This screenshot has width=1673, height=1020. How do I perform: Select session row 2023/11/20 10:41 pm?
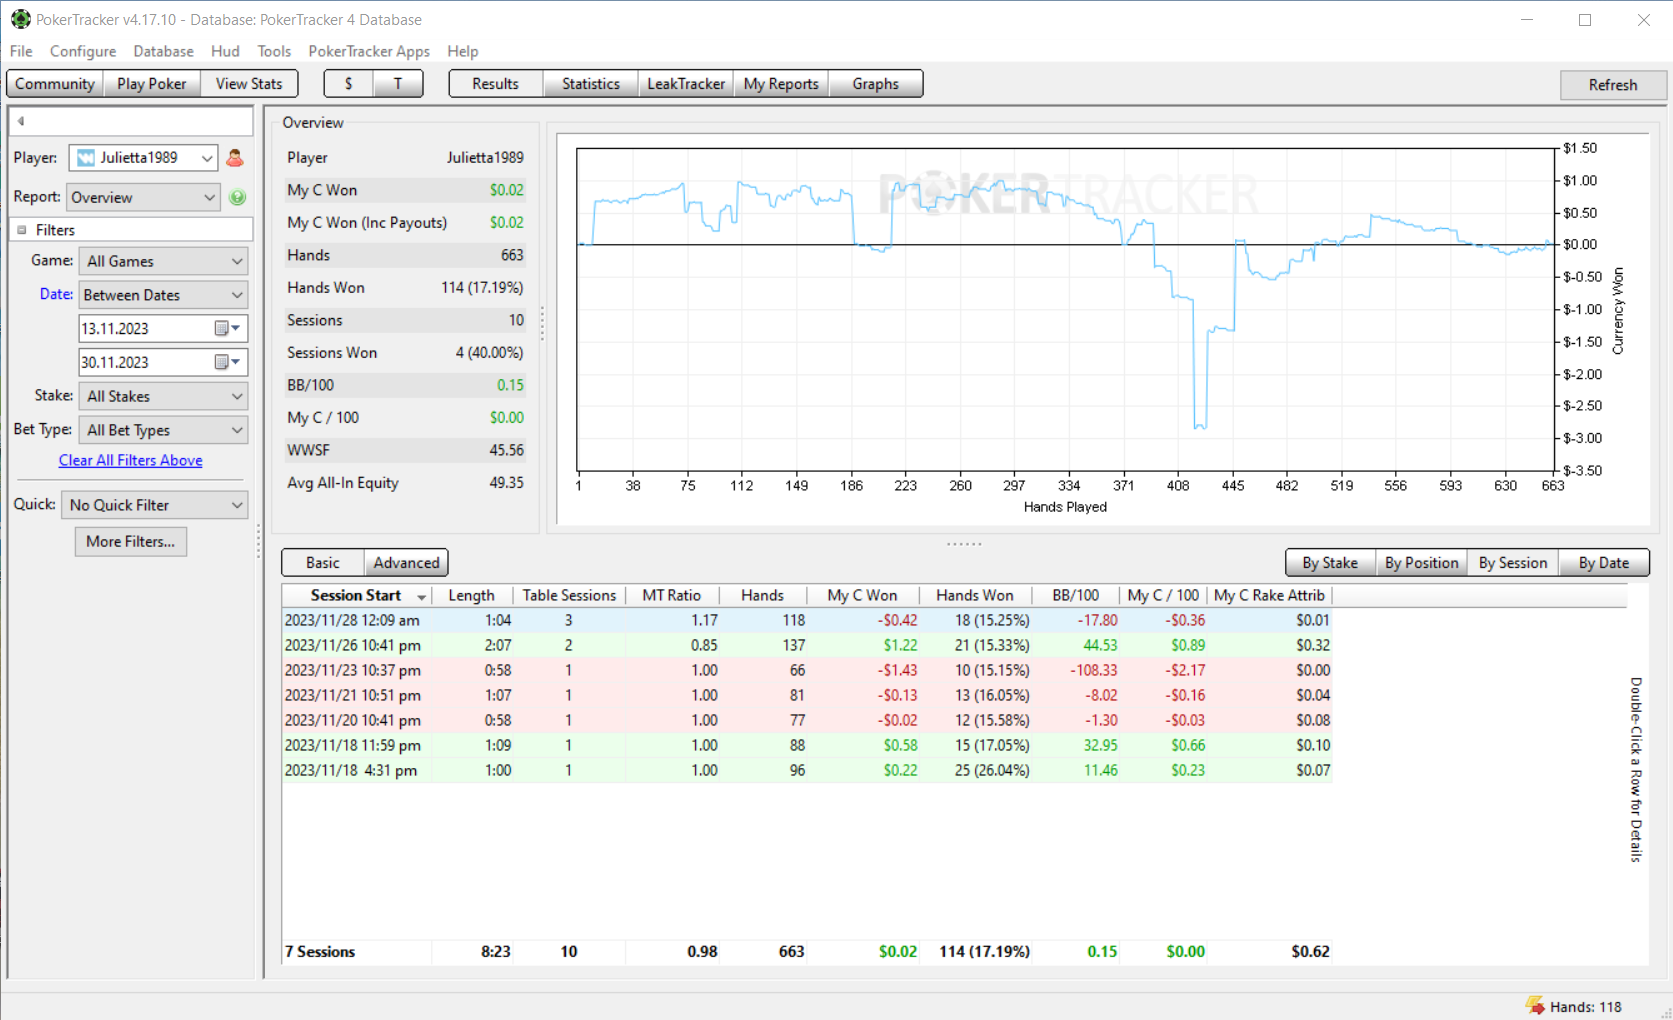807,720
